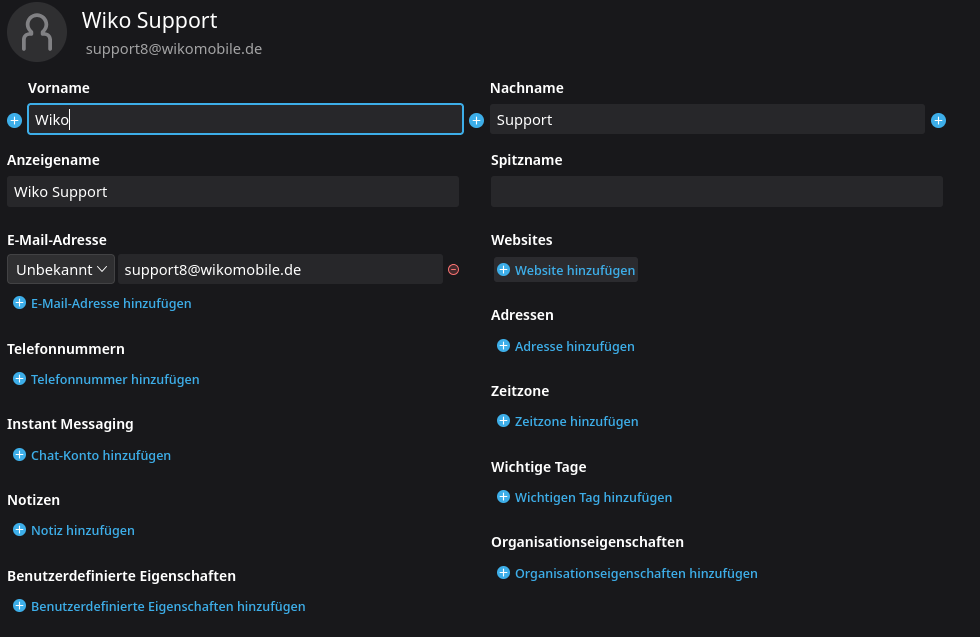Click plus icon left of Vorname field
The height and width of the screenshot is (637, 980).
click(14, 120)
